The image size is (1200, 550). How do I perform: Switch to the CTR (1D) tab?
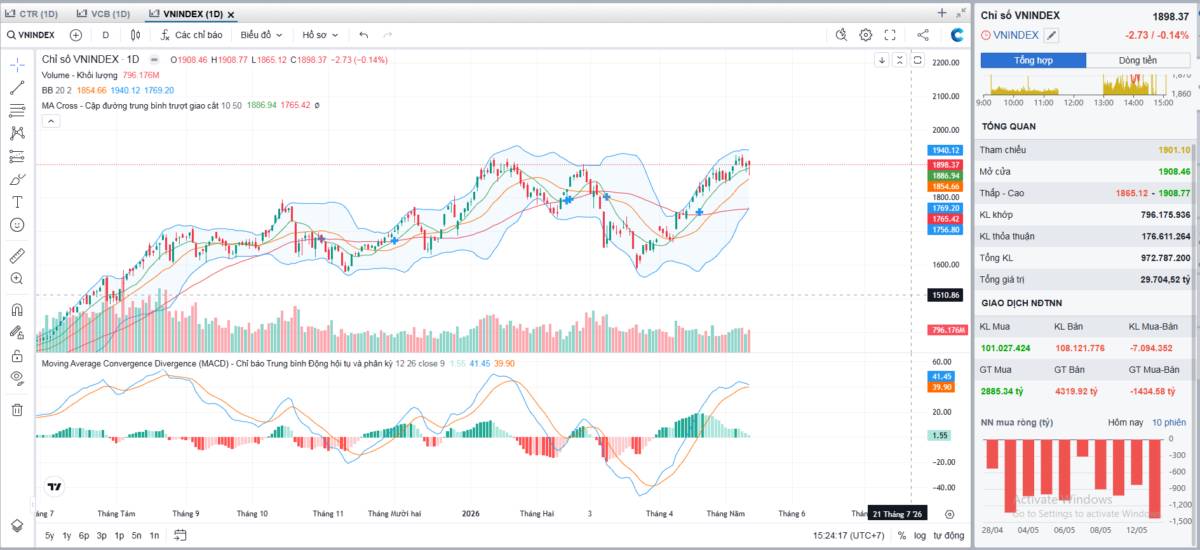(x=38, y=14)
